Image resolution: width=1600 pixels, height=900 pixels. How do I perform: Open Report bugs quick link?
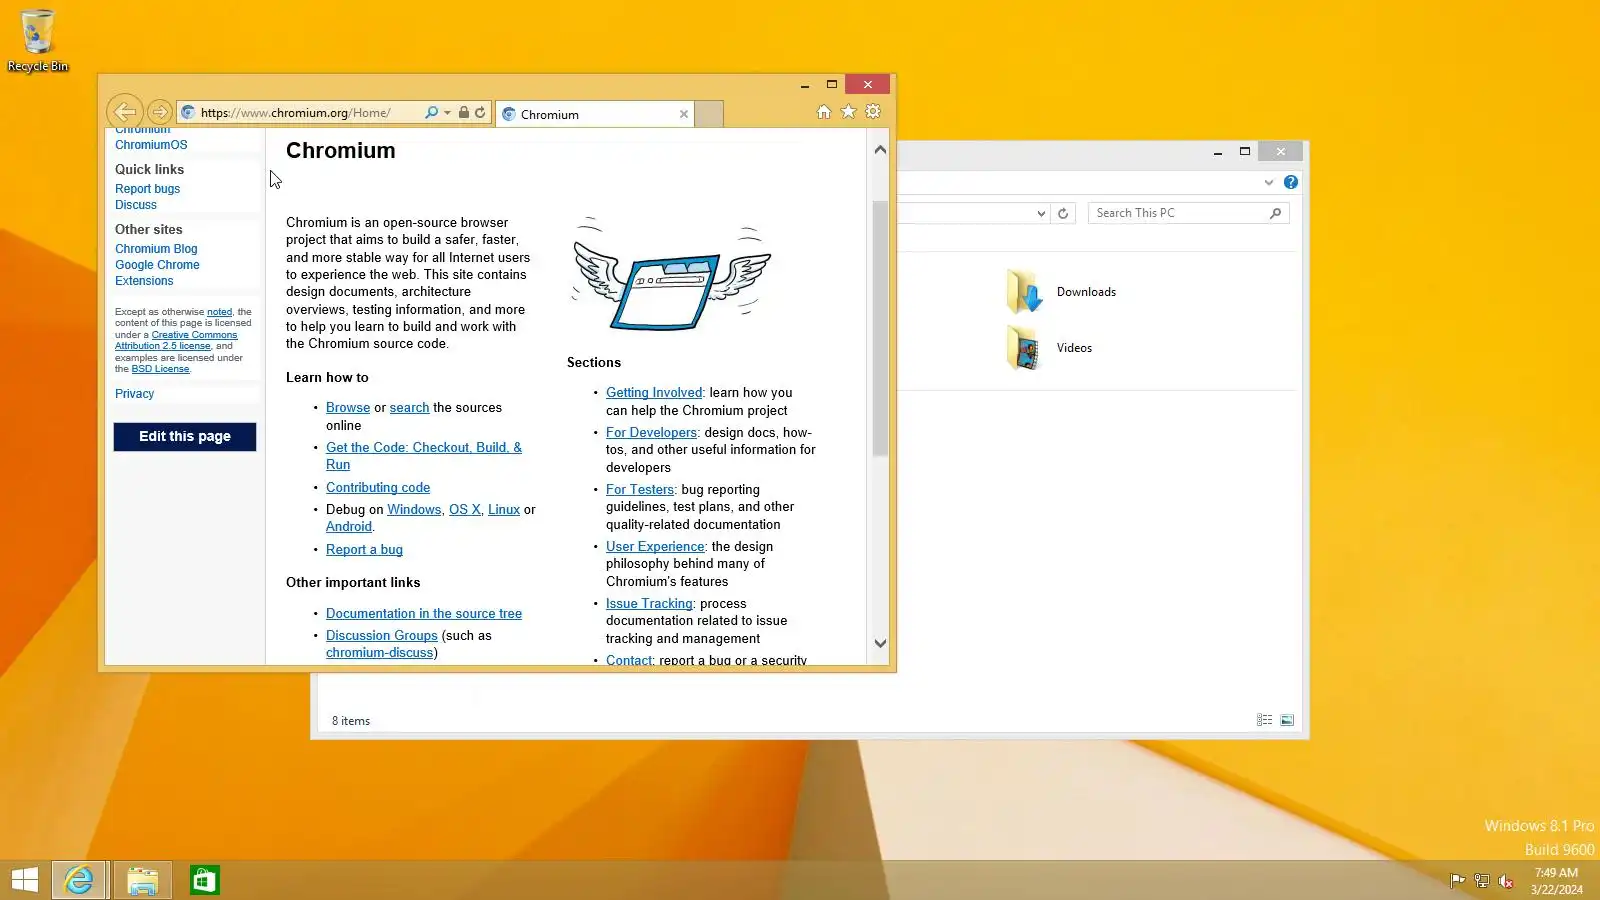pos(148,189)
